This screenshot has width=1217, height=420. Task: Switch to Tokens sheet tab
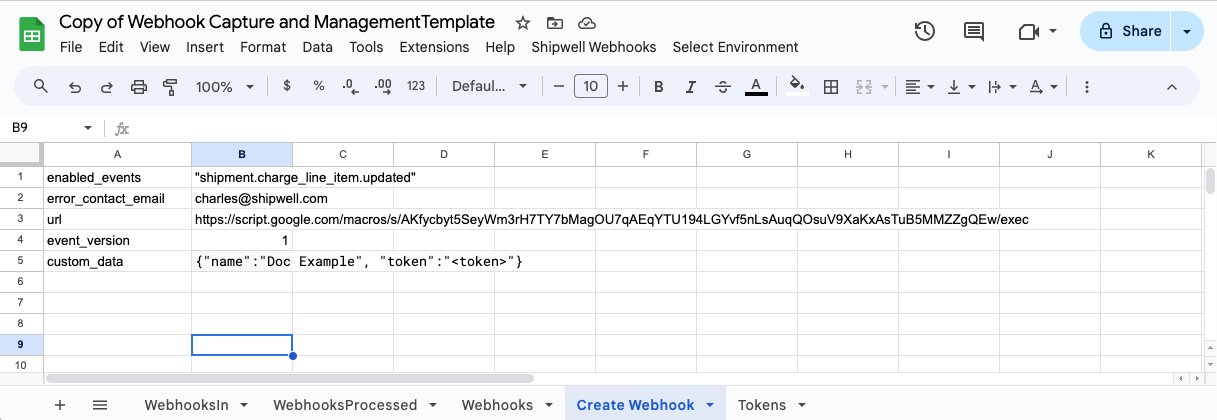pyautogui.click(x=762, y=405)
